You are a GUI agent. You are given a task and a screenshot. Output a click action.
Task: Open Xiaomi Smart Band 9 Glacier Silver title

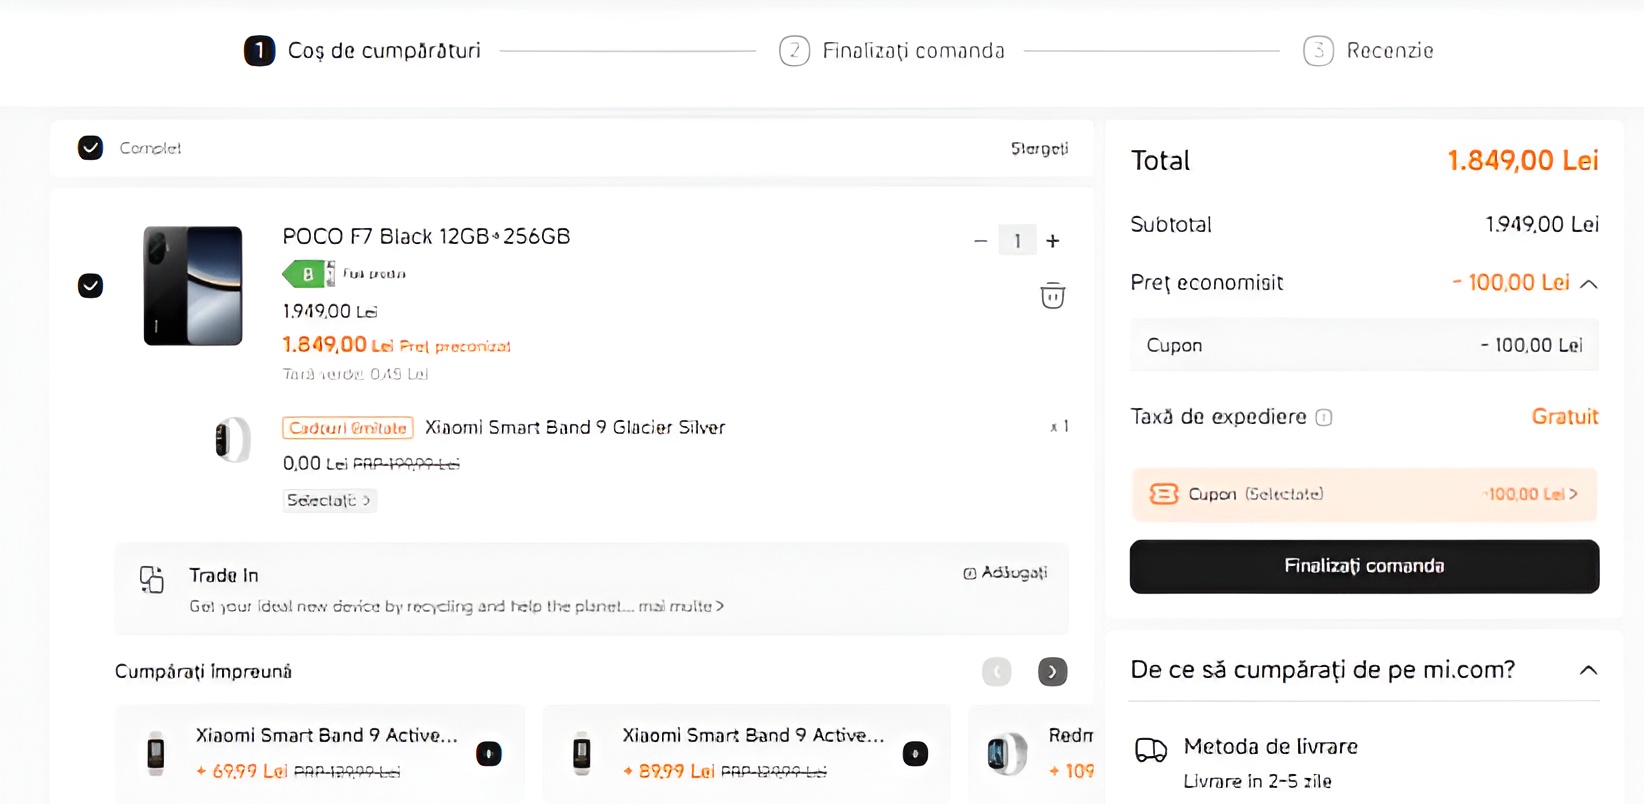tap(575, 428)
